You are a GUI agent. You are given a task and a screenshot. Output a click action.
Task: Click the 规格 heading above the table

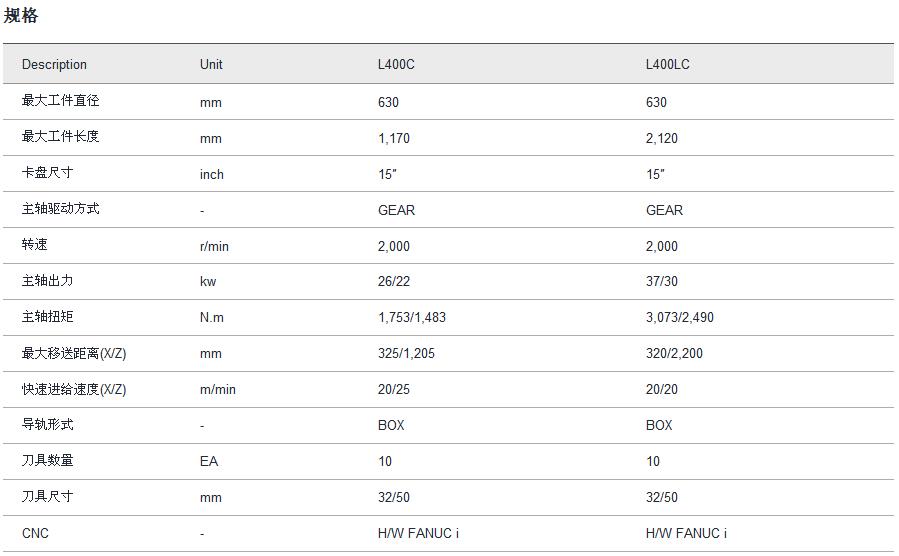tap(21, 16)
